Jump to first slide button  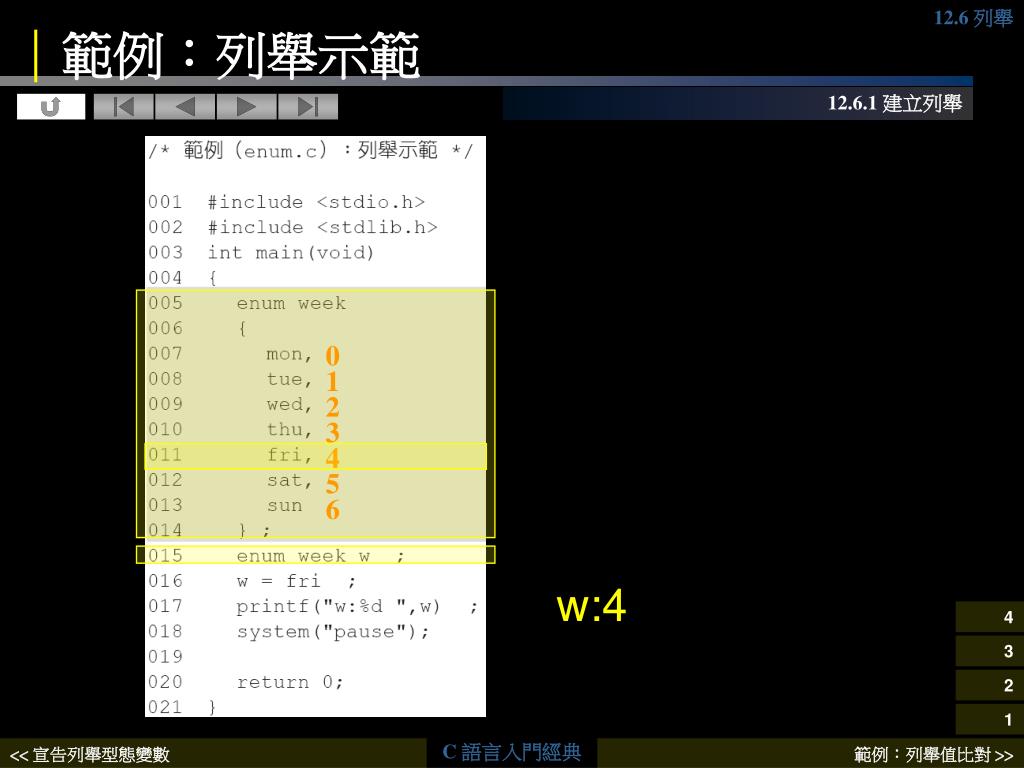click(x=124, y=106)
